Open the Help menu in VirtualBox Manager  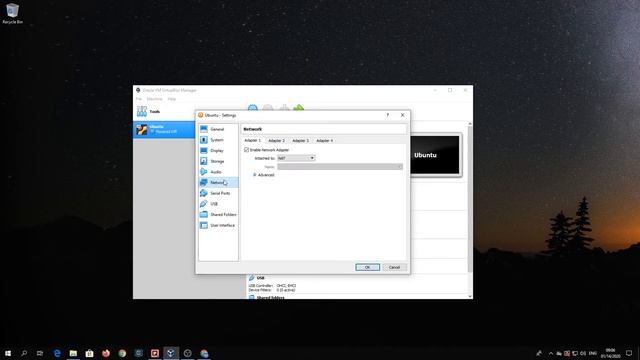[x=172, y=99]
